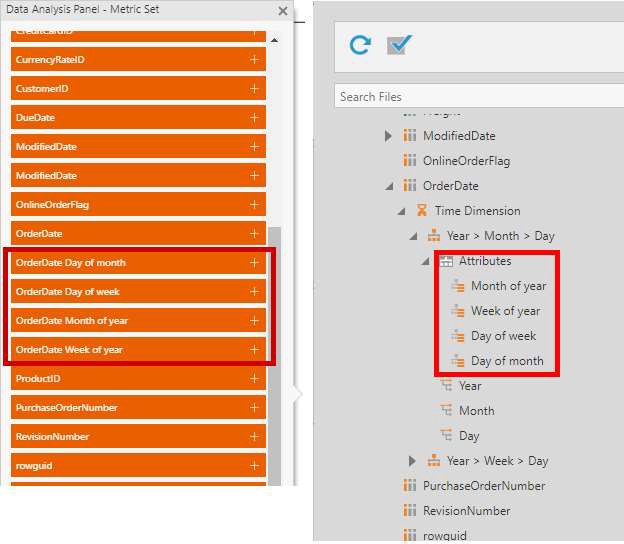Click the OnlineOrderFlag column icon
The width and height of the screenshot is (624, 544).
(x=409, y=161)
